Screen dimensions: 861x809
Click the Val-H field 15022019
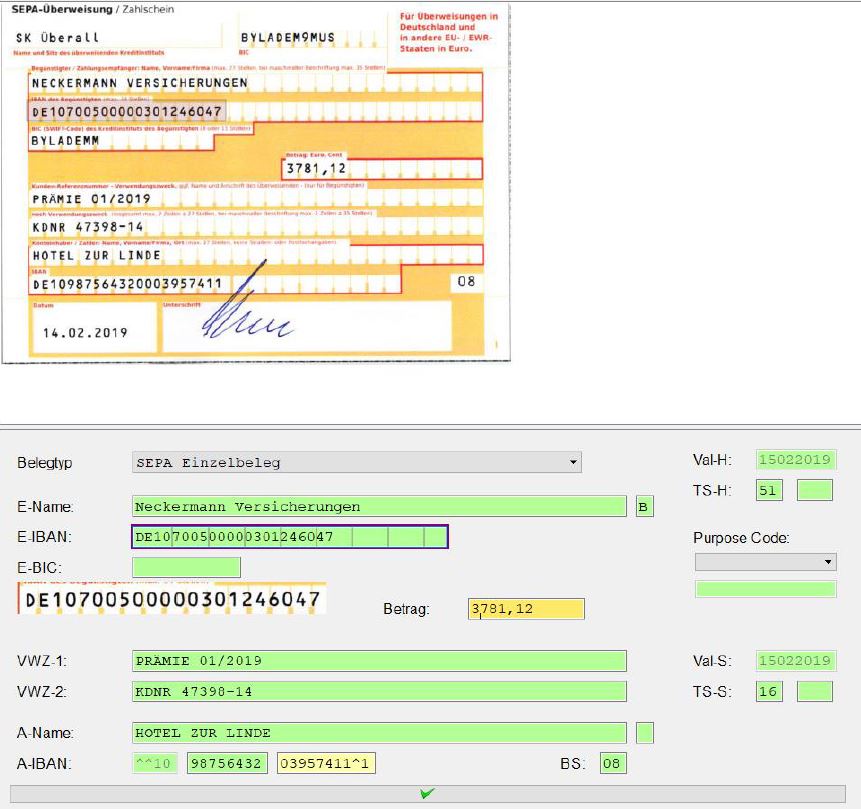pos(796,460)
